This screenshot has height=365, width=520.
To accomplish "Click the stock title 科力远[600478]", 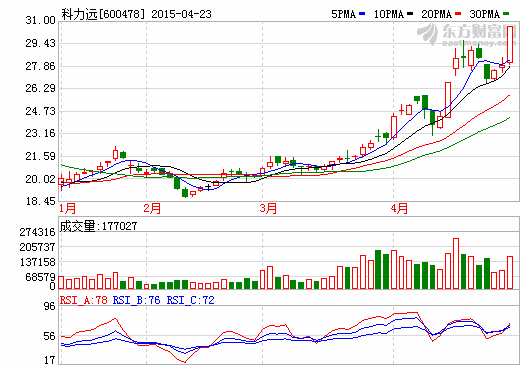I will click(104, 14).
